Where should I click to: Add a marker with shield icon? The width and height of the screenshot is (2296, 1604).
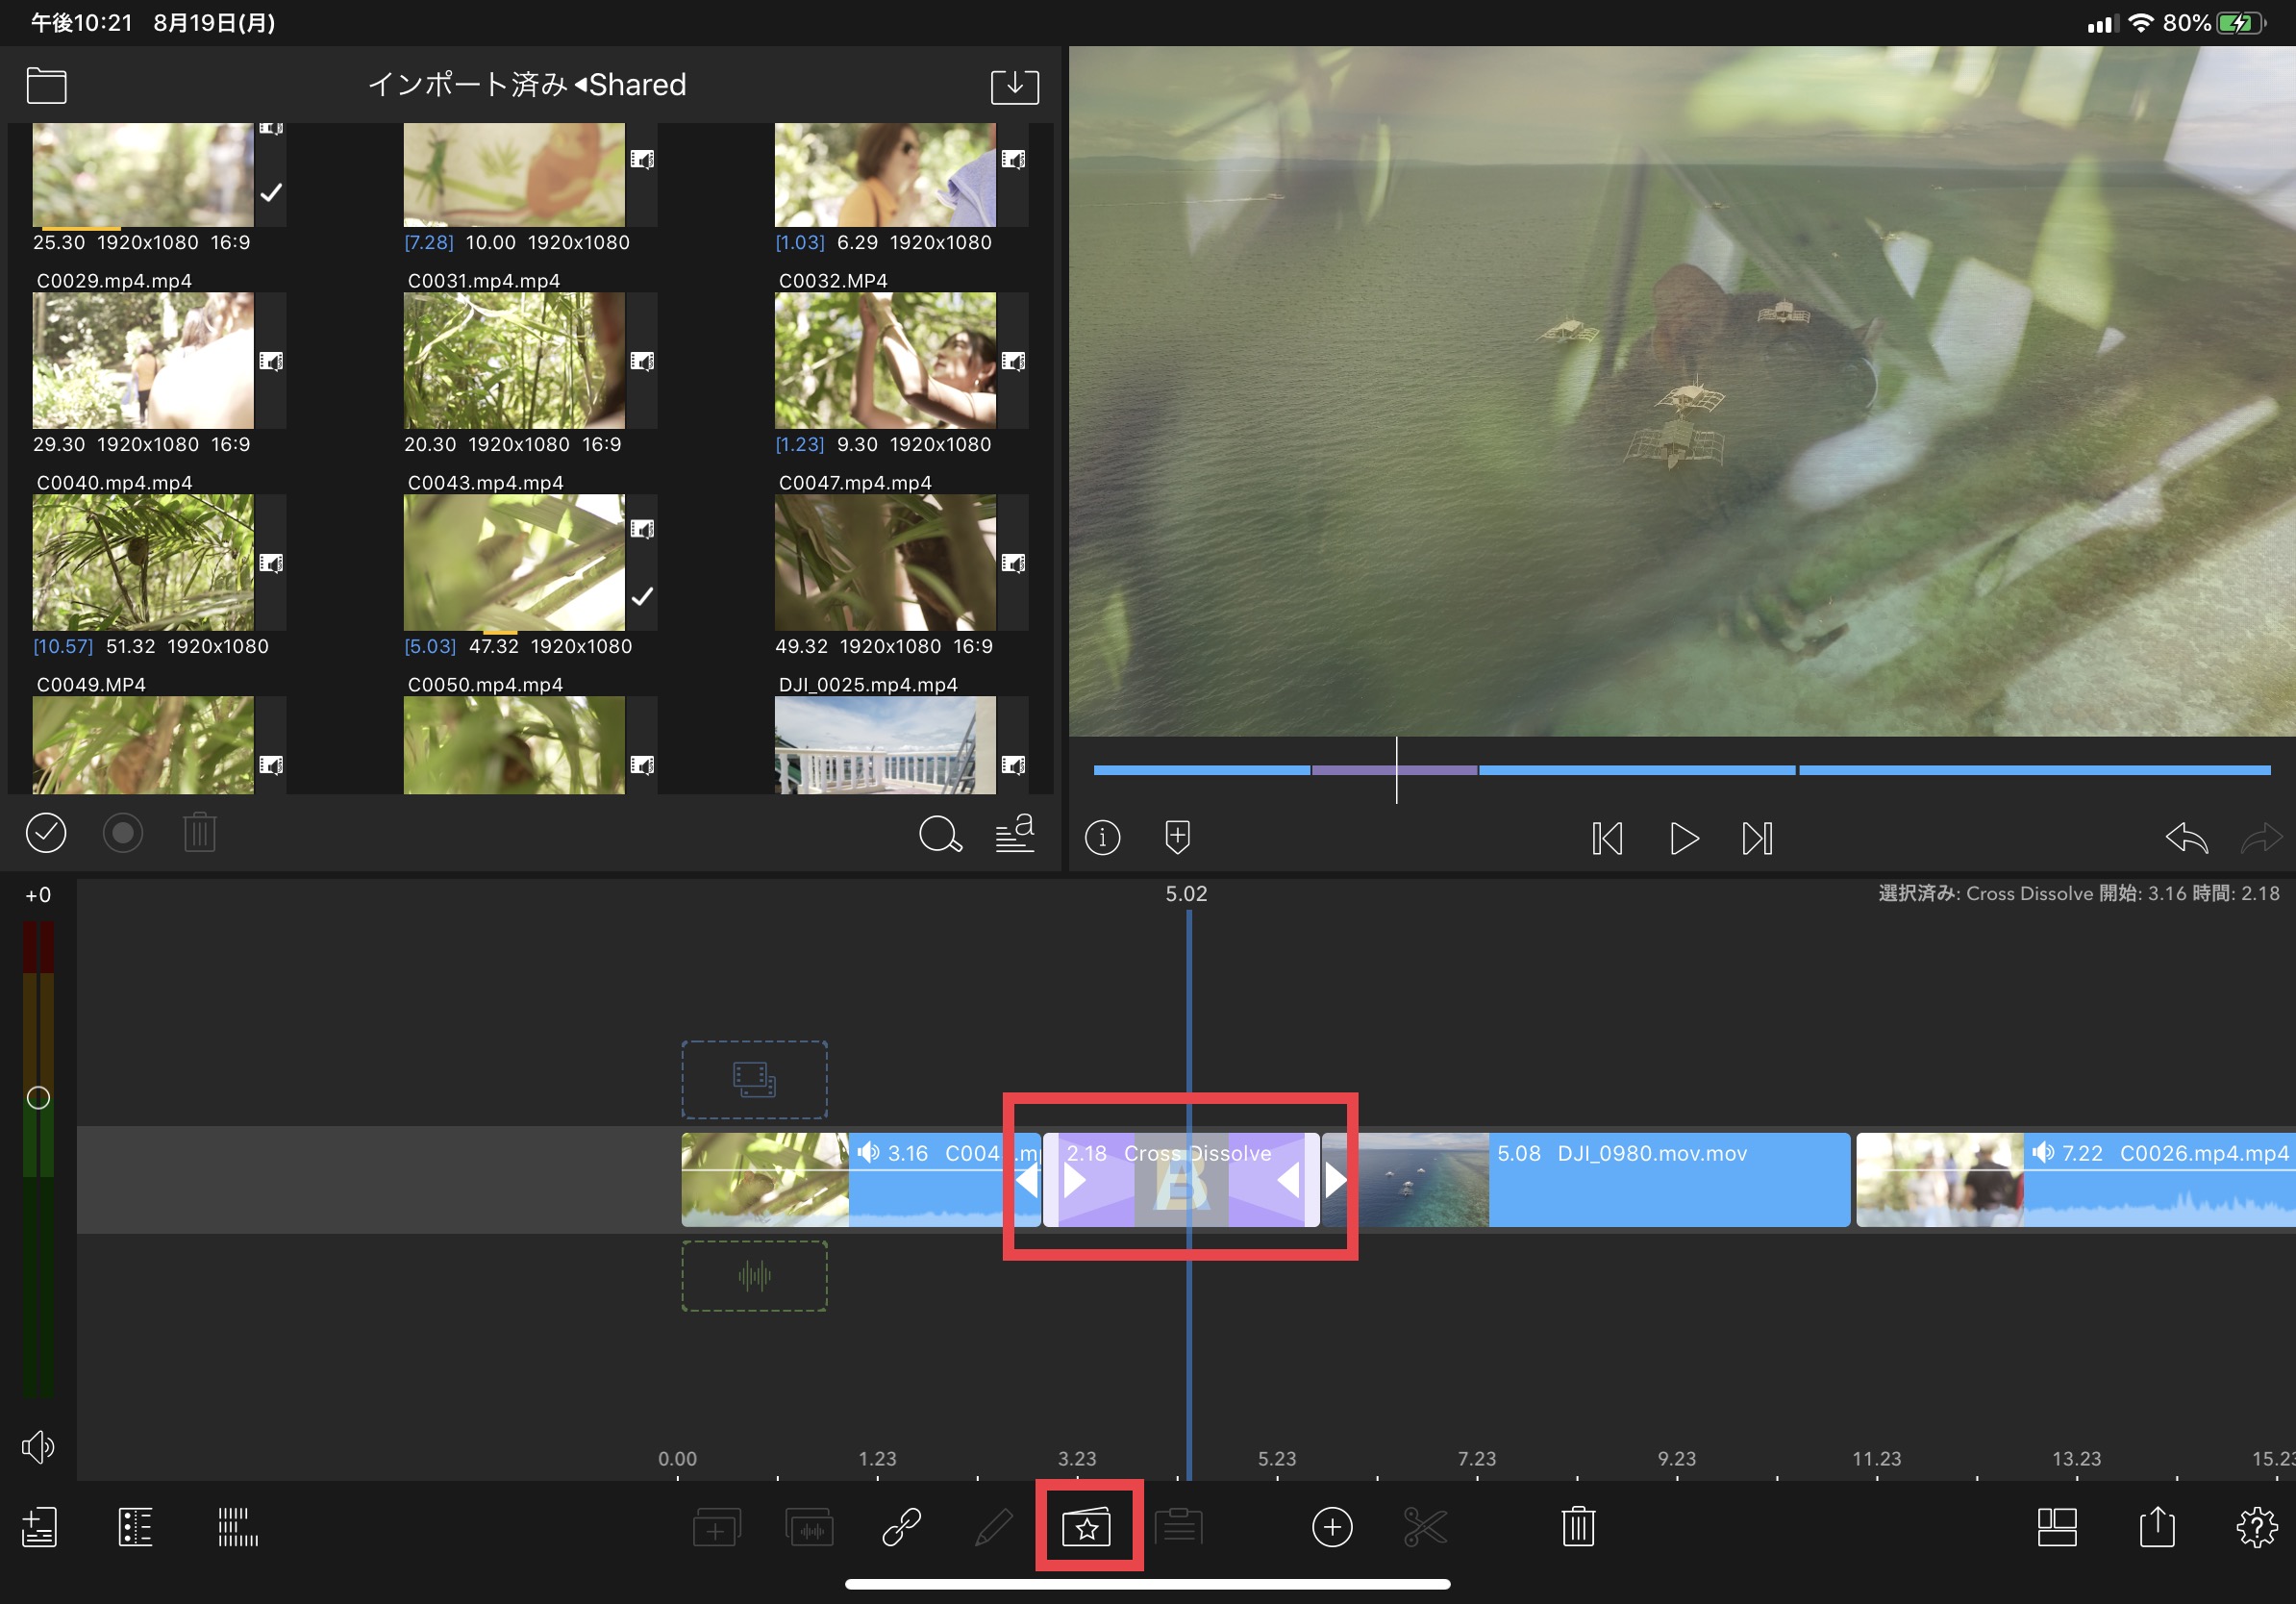point(1177,837)
